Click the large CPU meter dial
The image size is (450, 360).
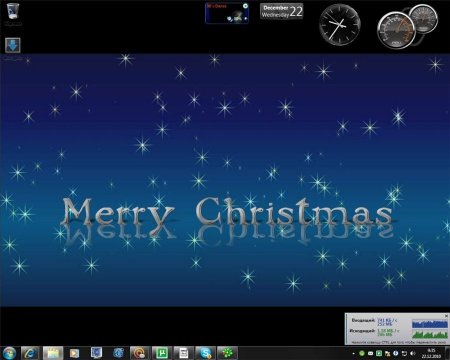[x=396, y=30]
